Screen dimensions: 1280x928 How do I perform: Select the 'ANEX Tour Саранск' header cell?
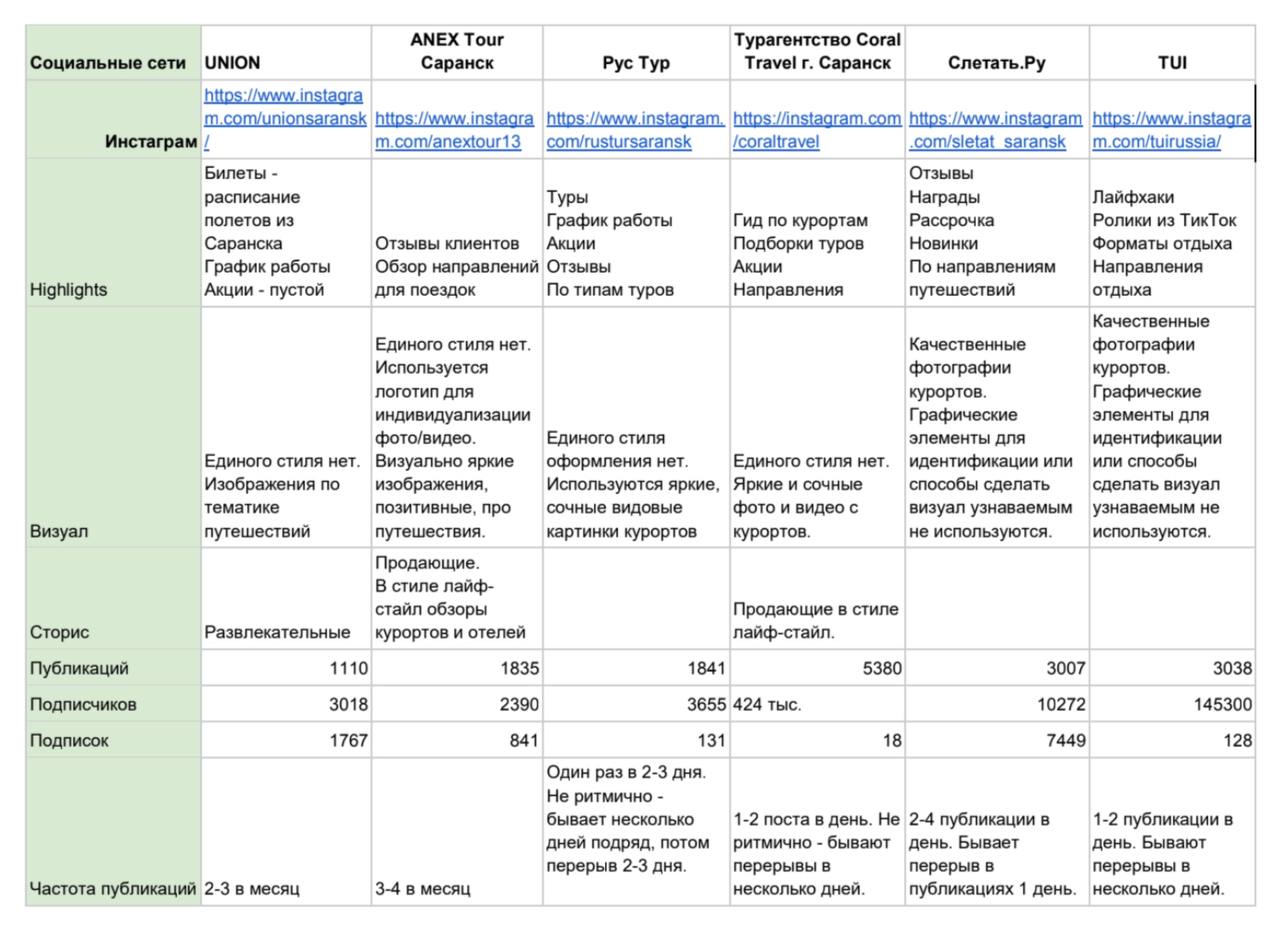[457, 53]
